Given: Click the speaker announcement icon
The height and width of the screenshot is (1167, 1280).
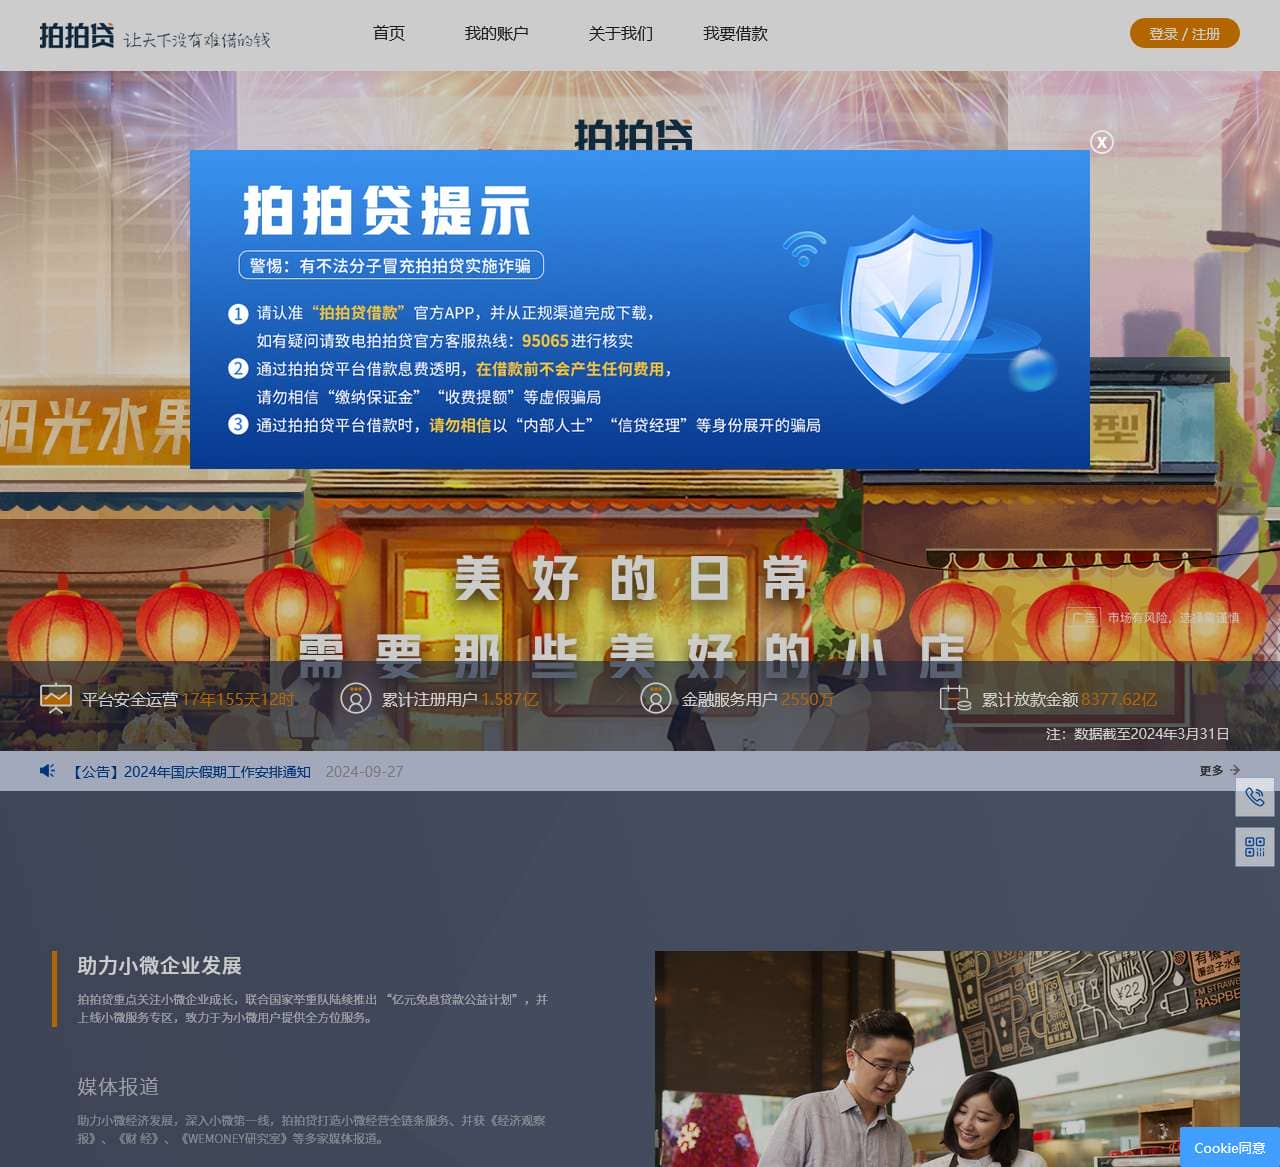Looking at the screenshot, I should 47,771.
